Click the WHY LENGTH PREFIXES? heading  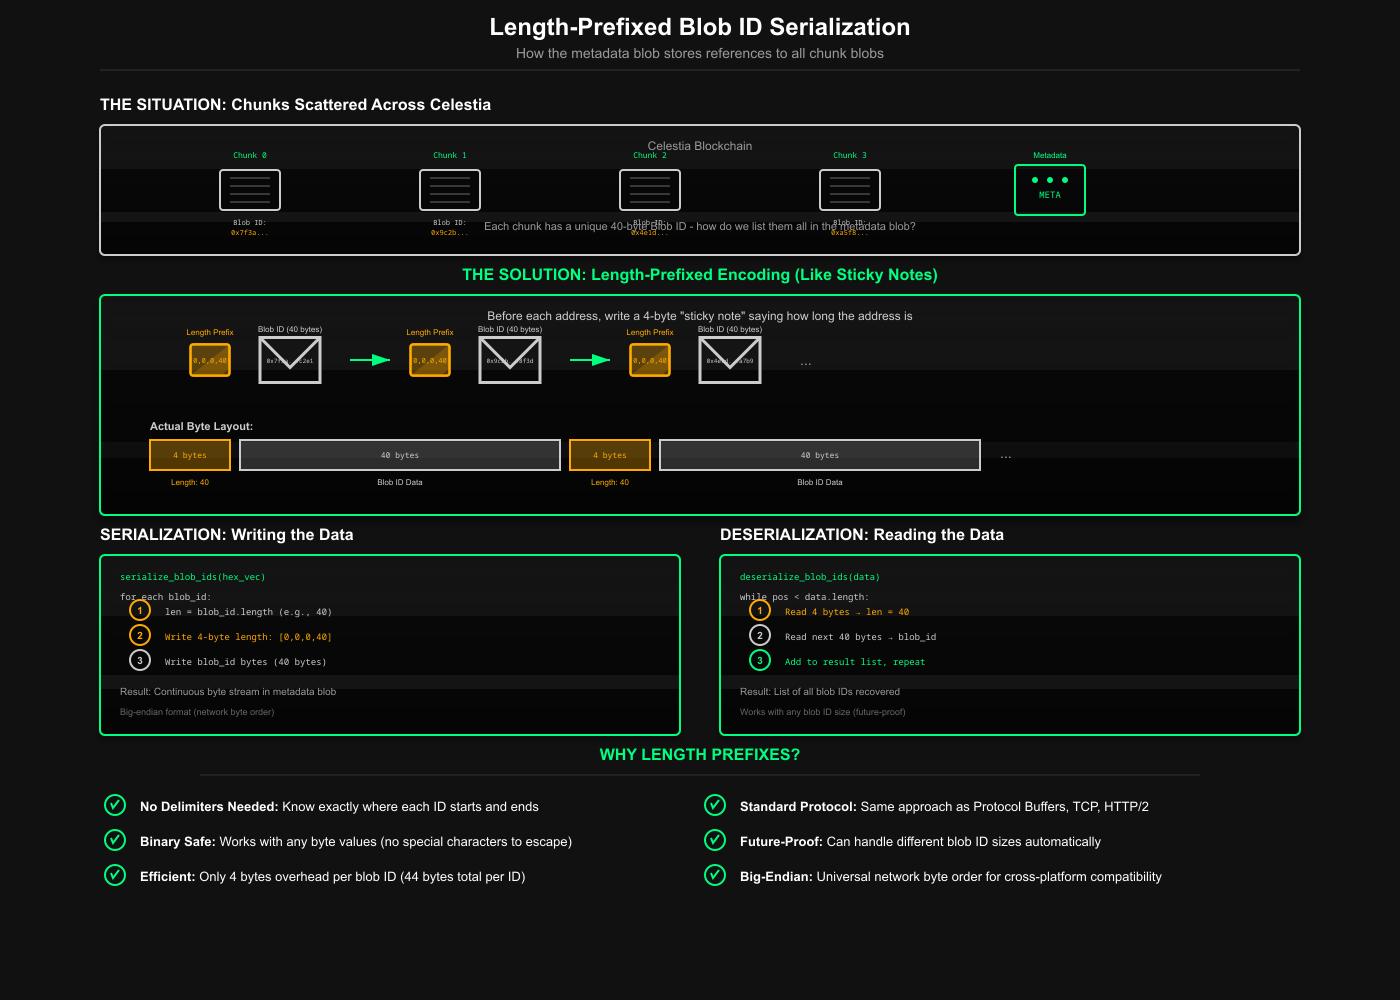click(700, 755)
